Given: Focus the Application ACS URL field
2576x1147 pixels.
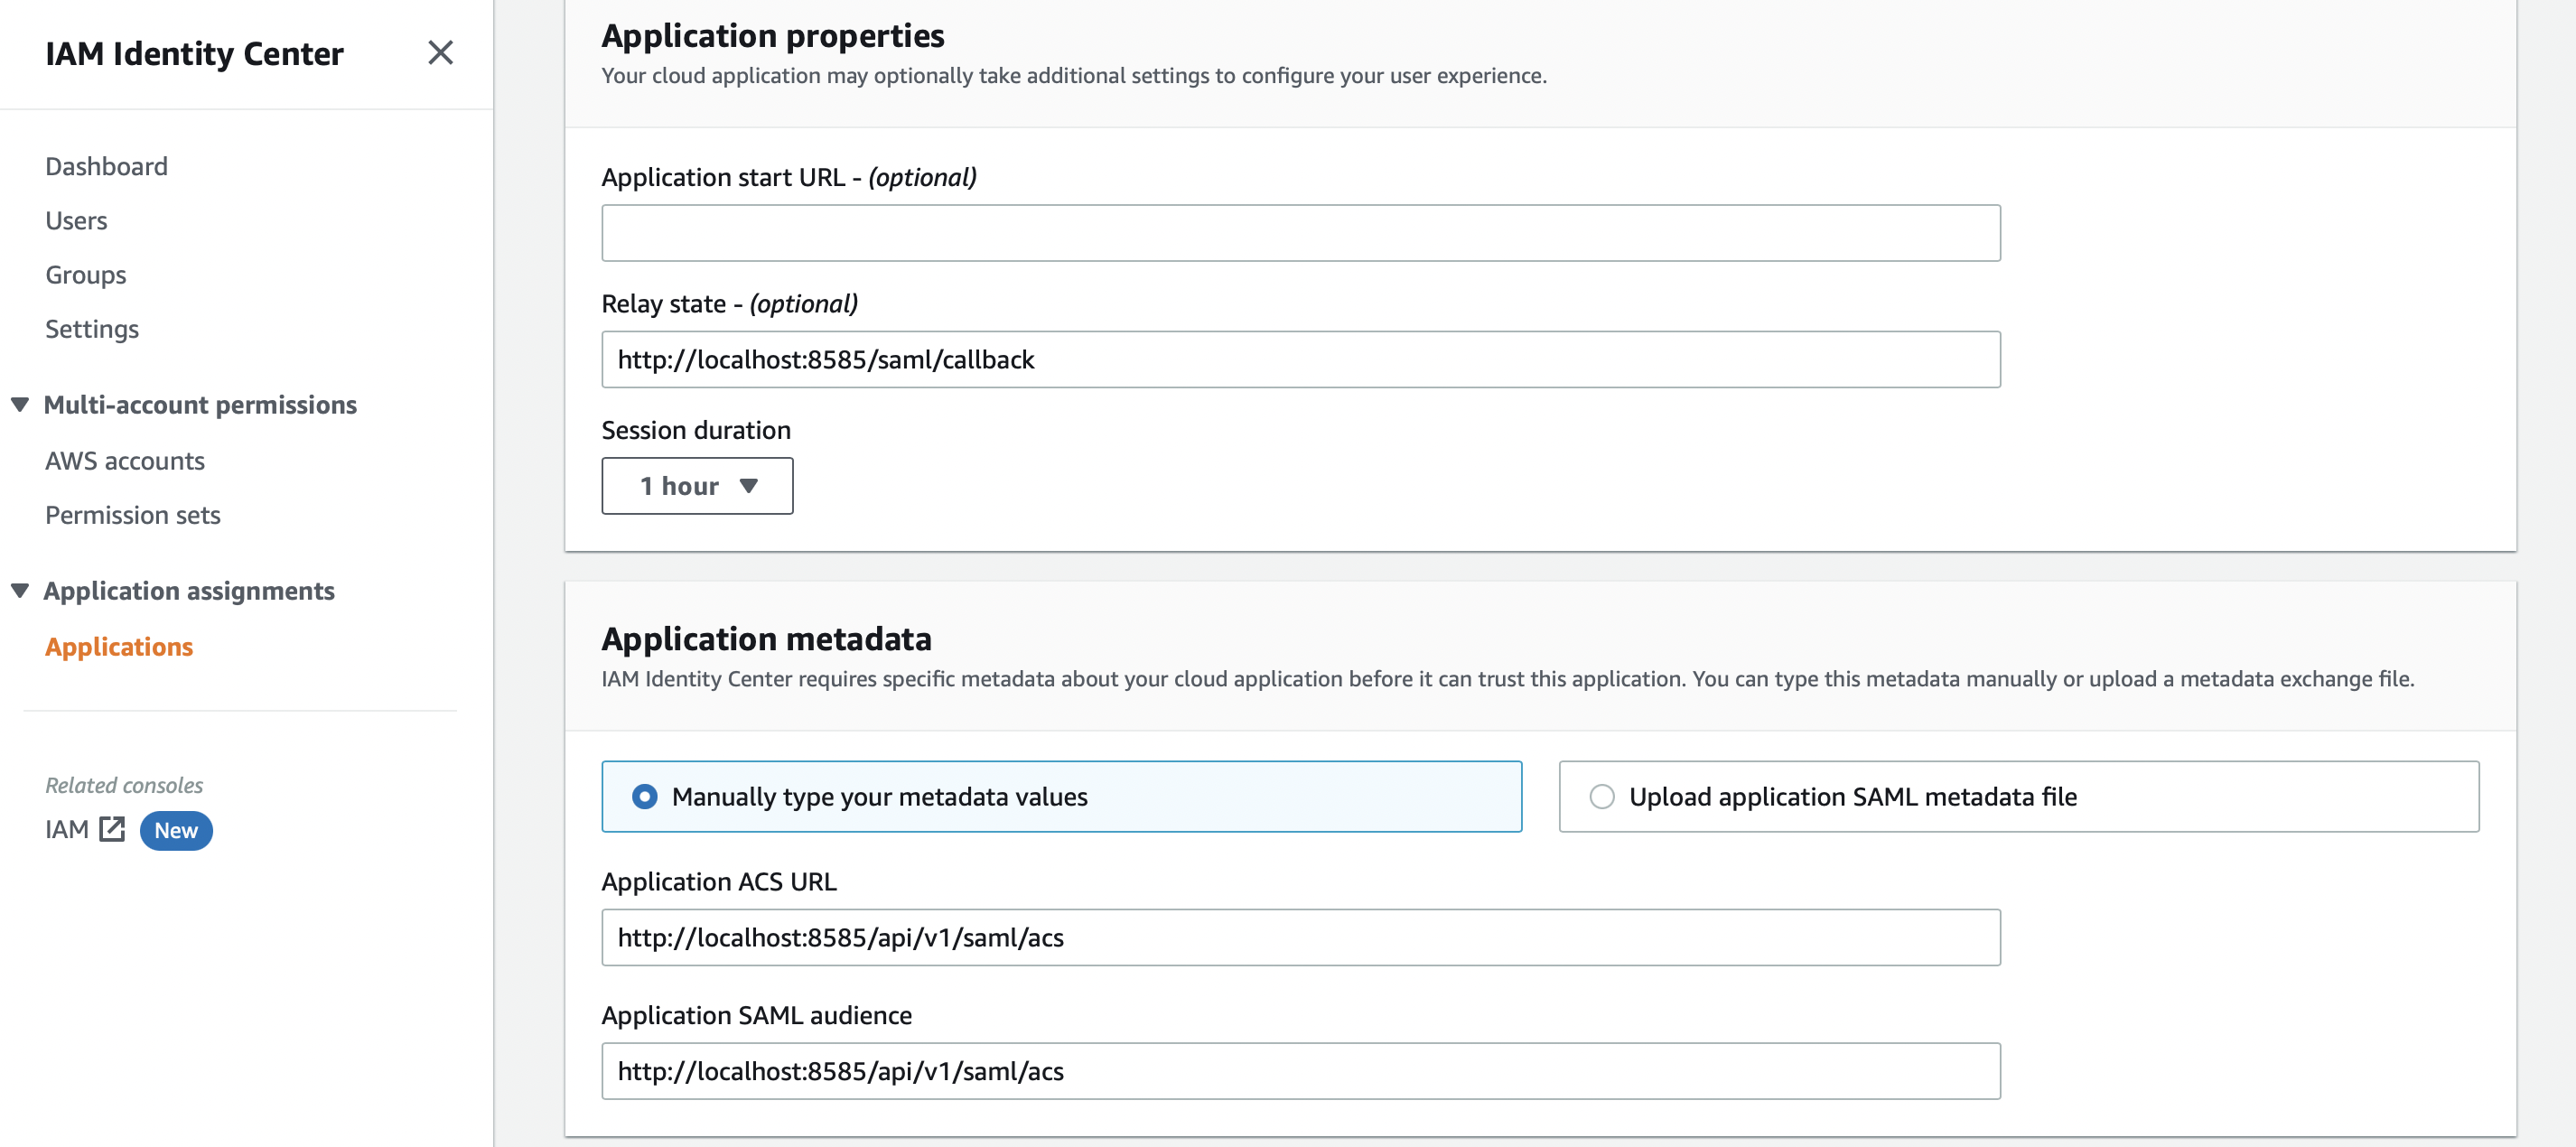Looking at the screenshot, I should pyautogui.click(x=1300, y=937).
